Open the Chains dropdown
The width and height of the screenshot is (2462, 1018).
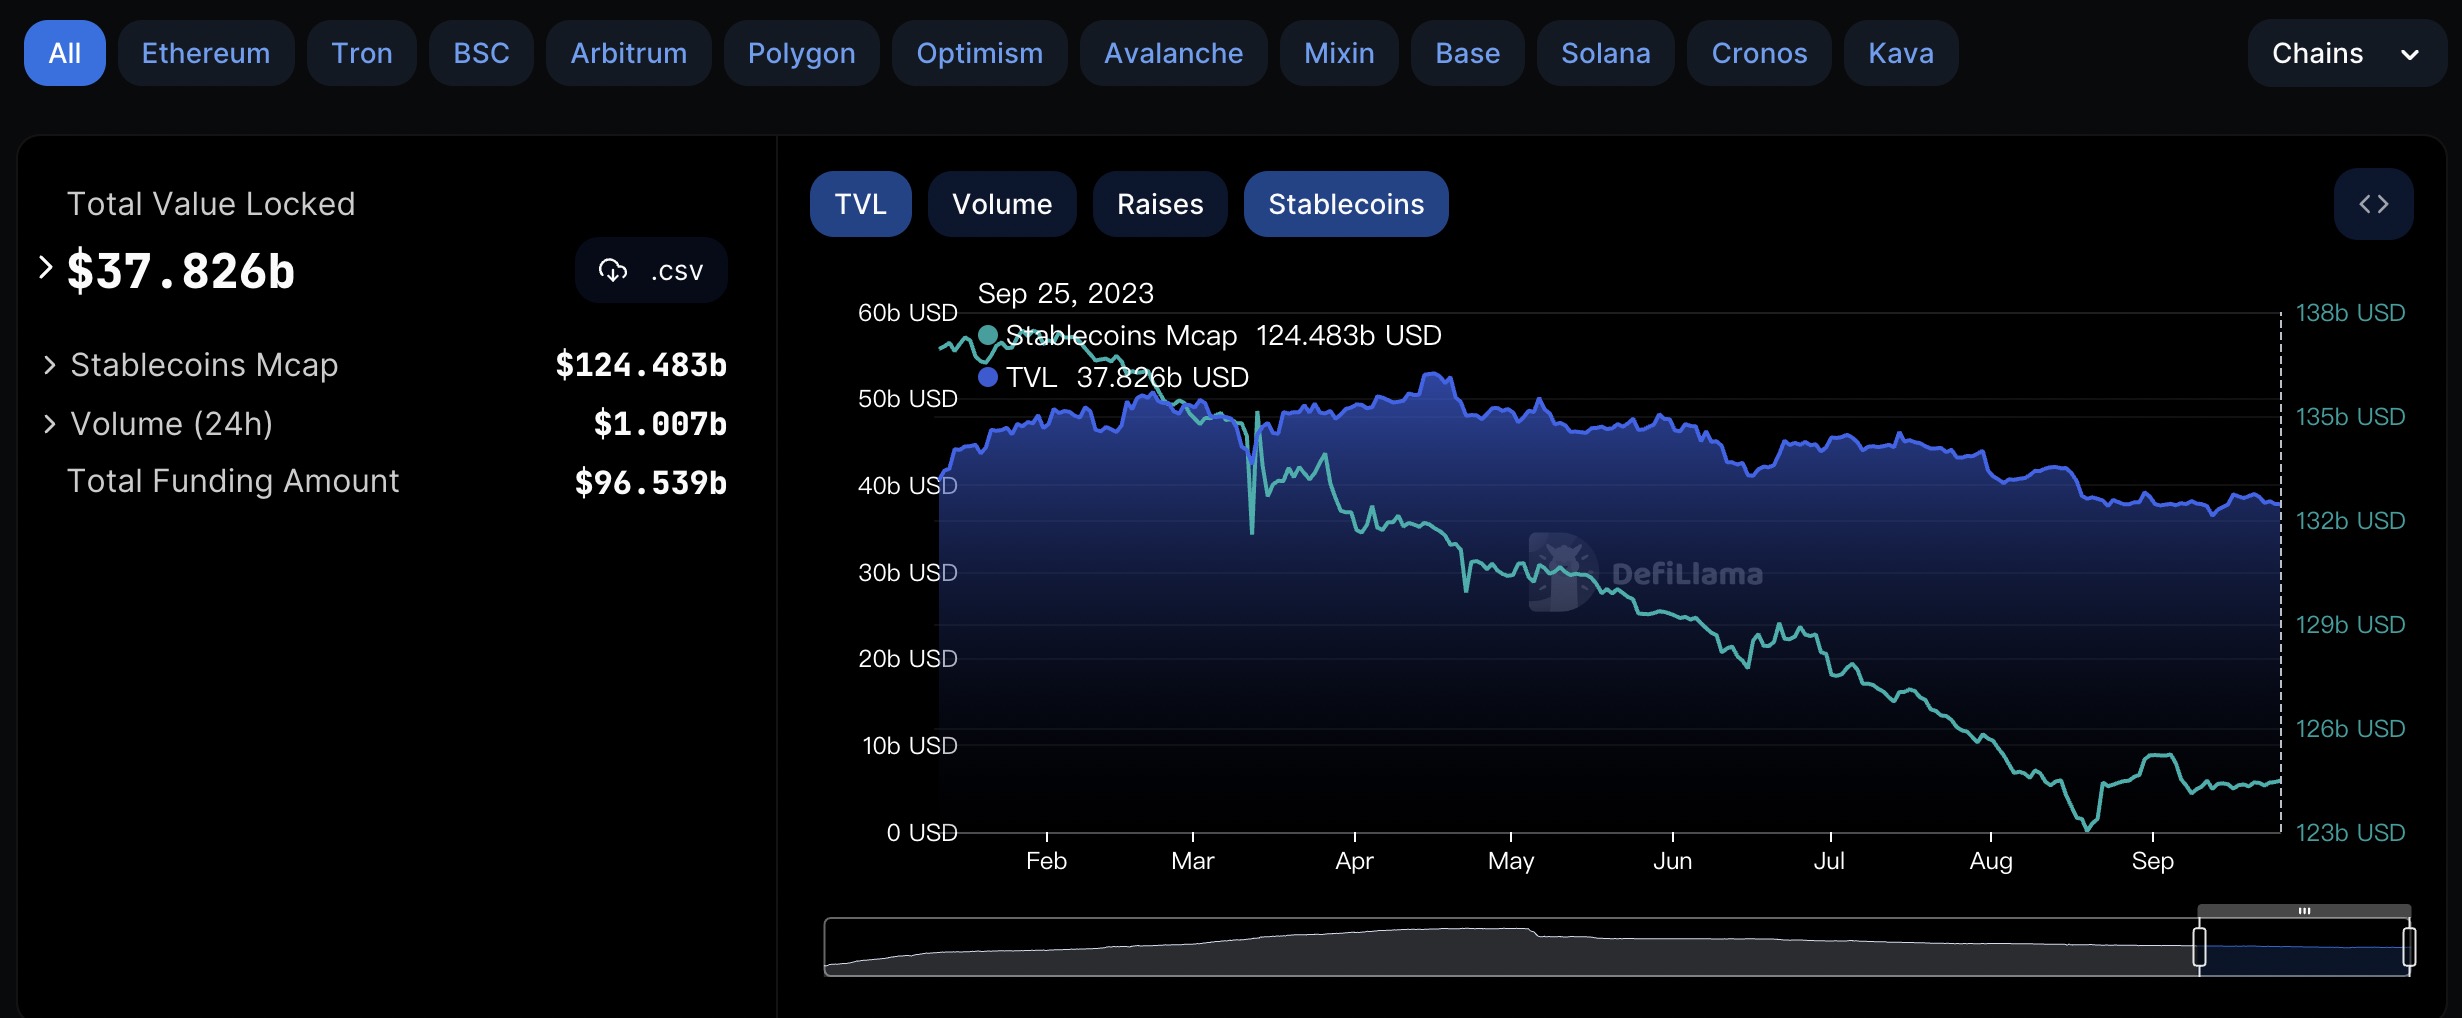click(x=2345, y=53)
